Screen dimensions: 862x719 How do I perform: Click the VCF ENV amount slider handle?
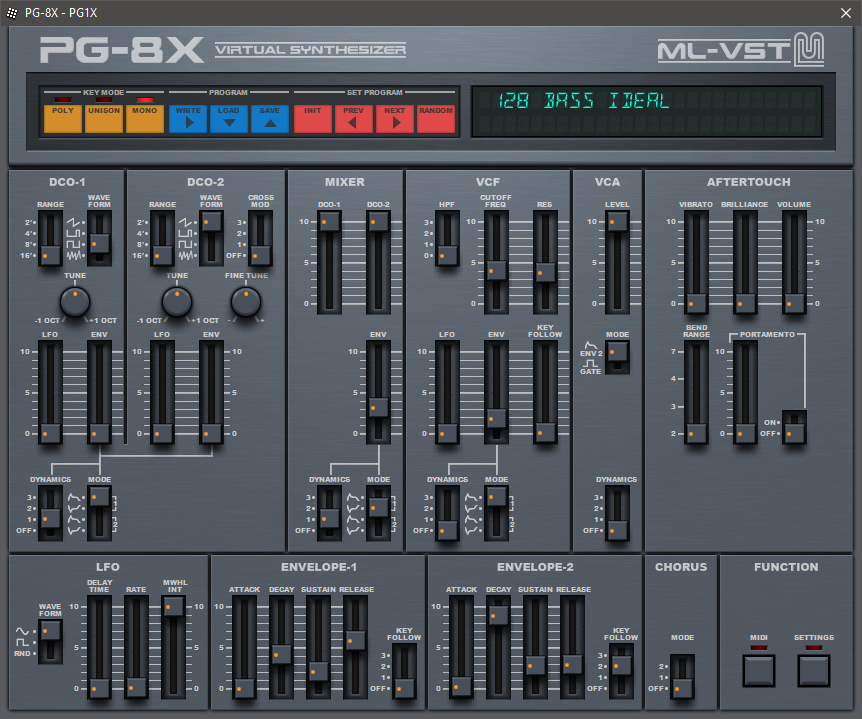coord(496,419)
